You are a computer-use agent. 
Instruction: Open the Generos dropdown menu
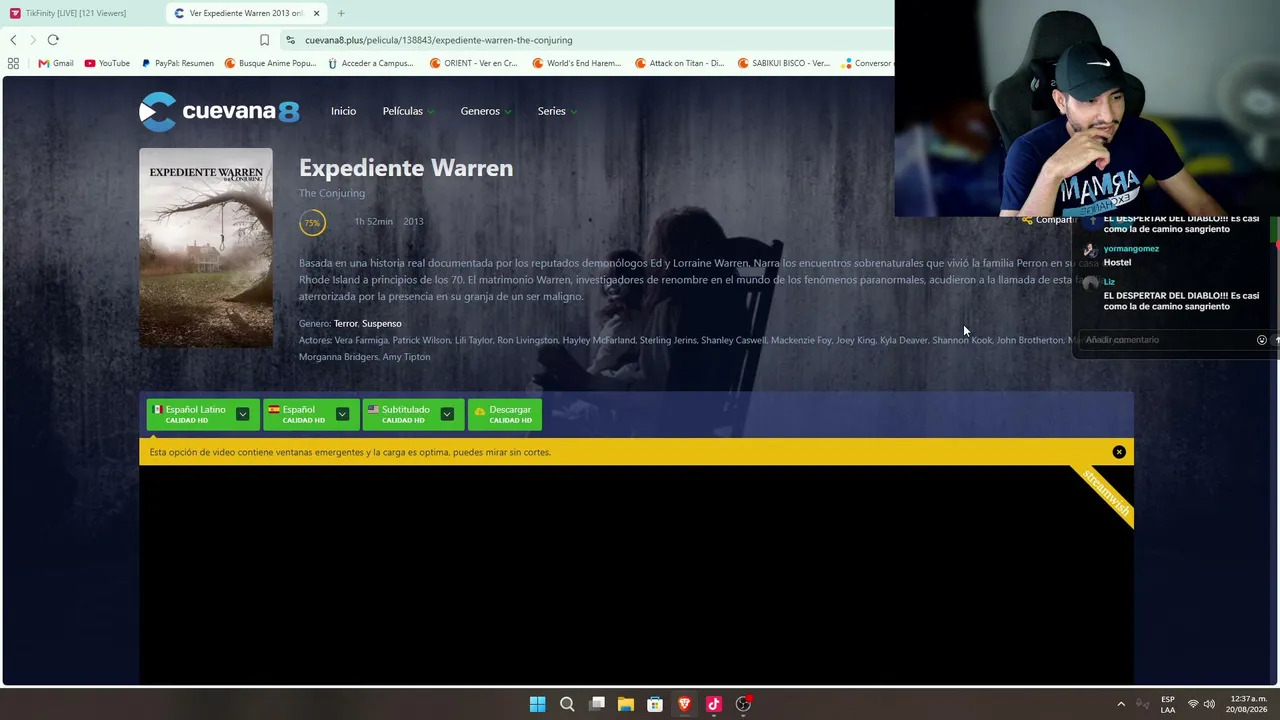(486, 111)
